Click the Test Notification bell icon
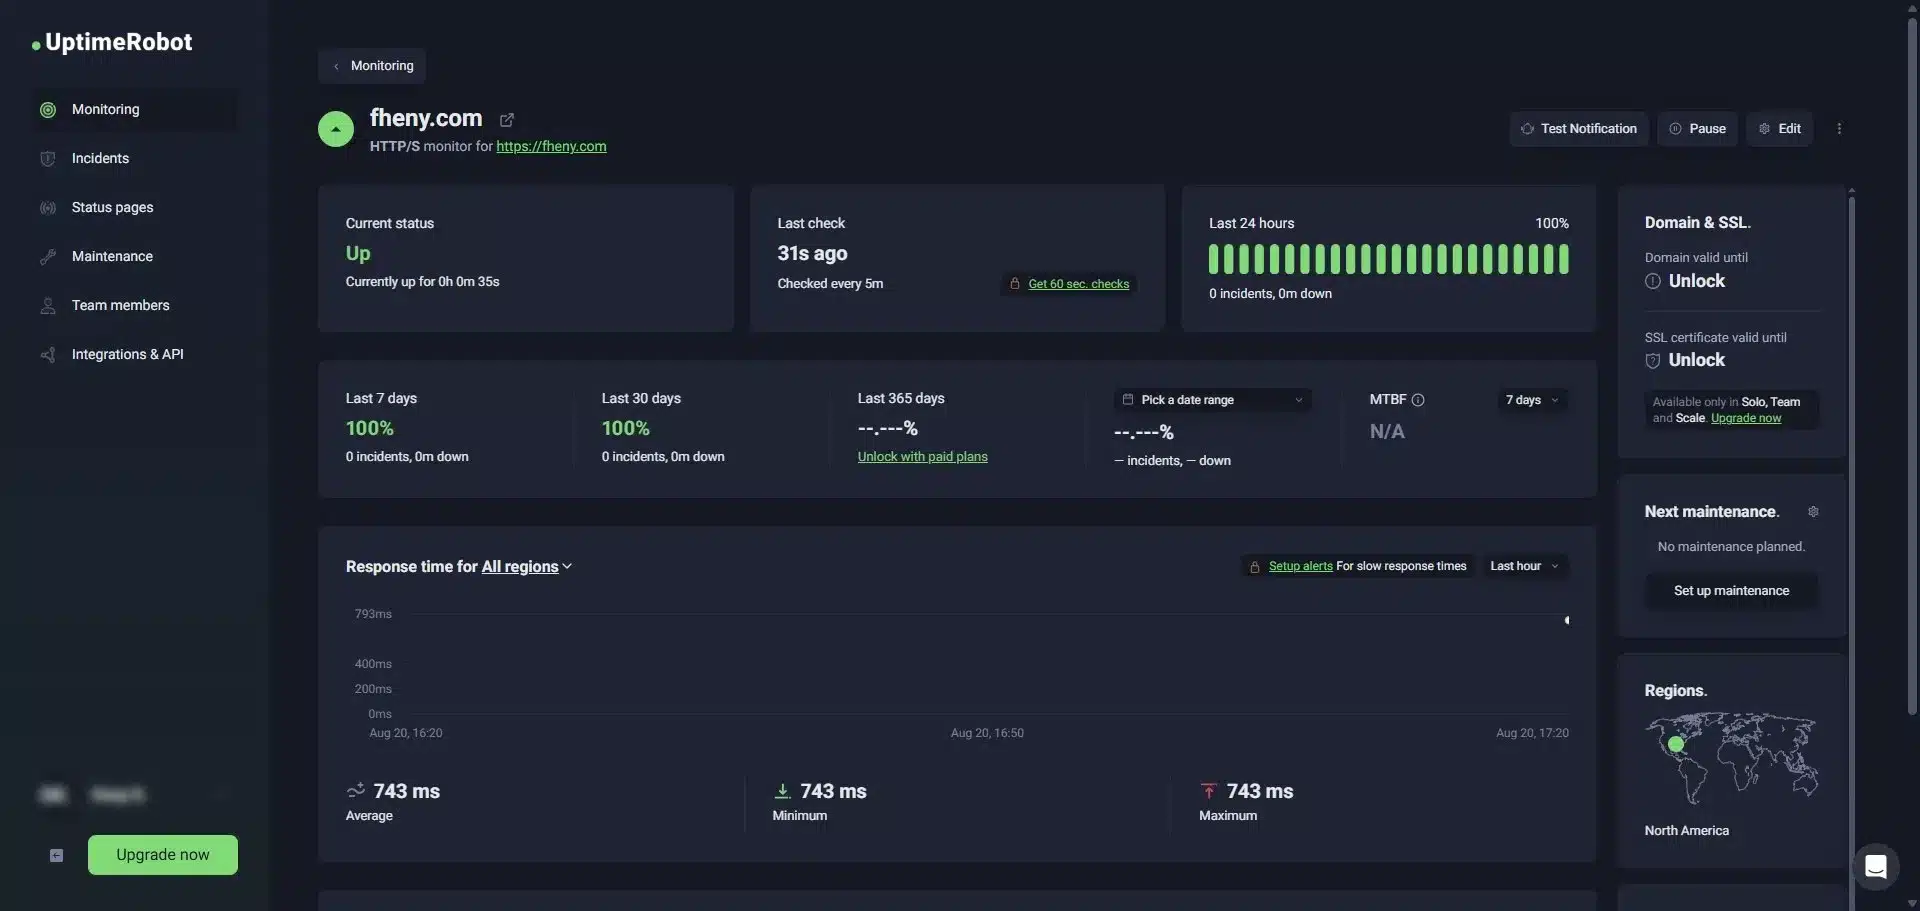 pyautogui.click(x=1527, y=129)
